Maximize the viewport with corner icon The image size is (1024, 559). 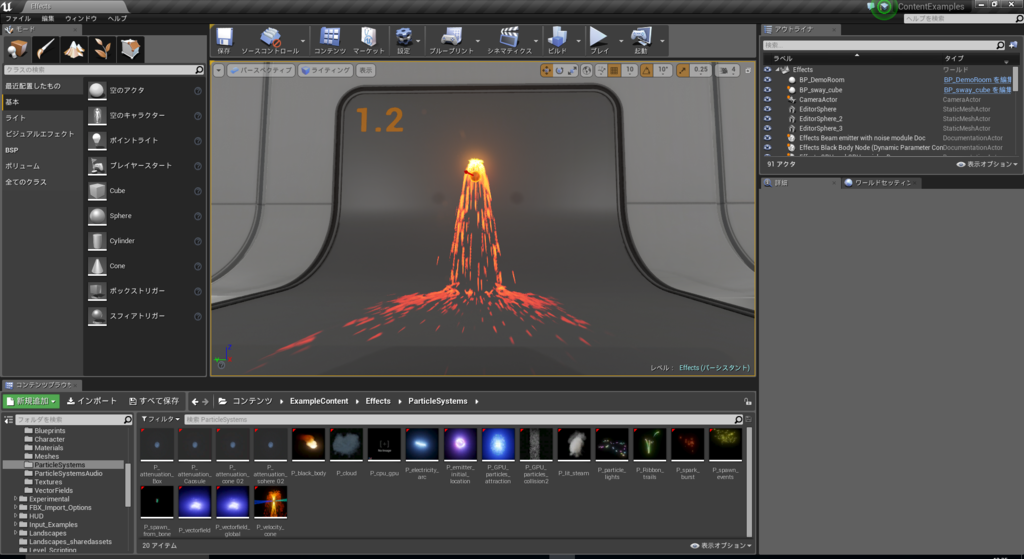coord(748,70)
